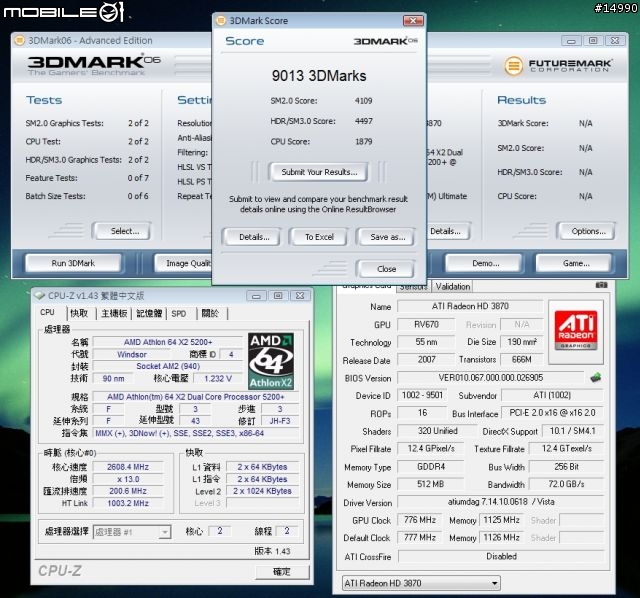
Task: Click the Driver Version field in GPU-Z
Action: tap(500, 502)
